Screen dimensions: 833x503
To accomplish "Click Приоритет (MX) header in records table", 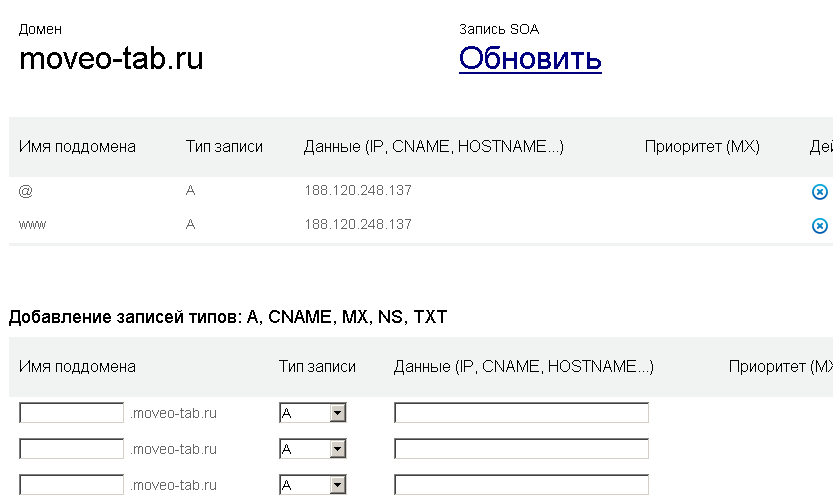I will pyautogui.click(x=702, y=147).
